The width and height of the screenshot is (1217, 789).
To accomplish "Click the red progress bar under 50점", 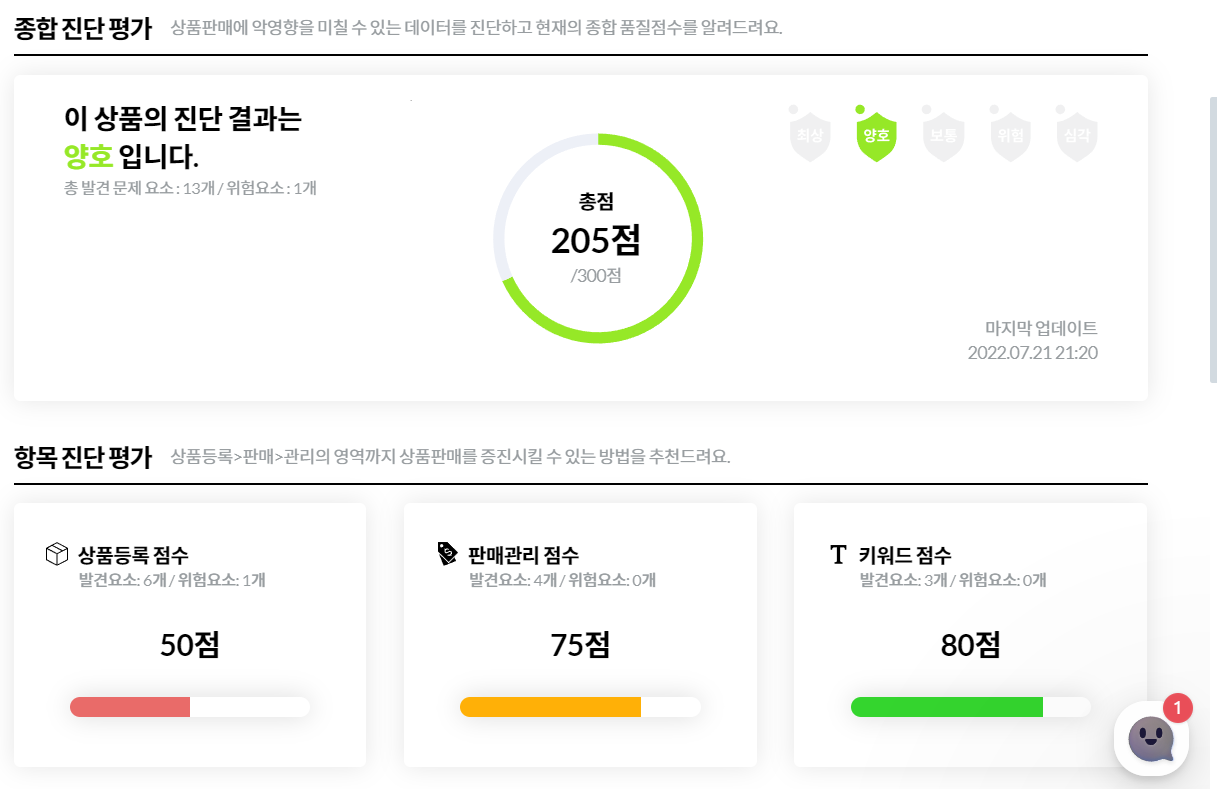I will pyautogui.click(x=130, y=706).
